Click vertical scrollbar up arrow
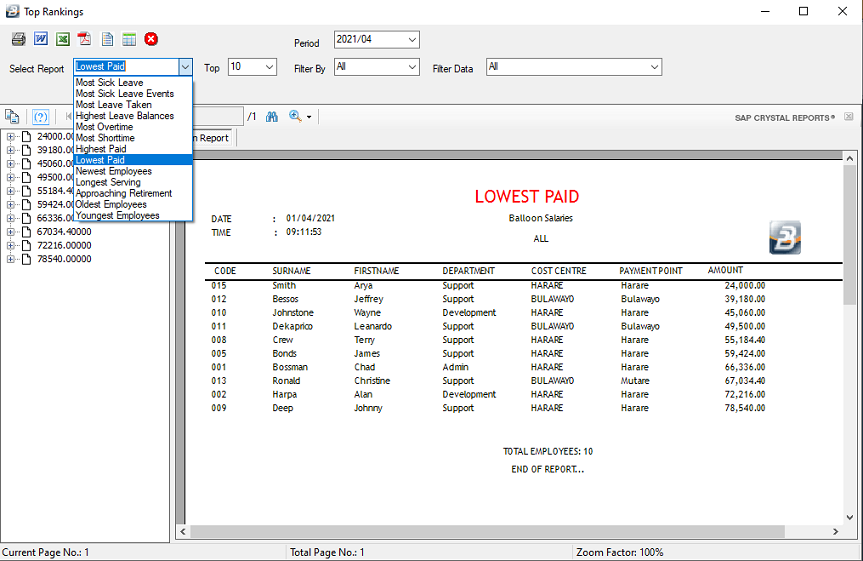The width and height of the screenshot is (863, 561). tap(850, 158)
